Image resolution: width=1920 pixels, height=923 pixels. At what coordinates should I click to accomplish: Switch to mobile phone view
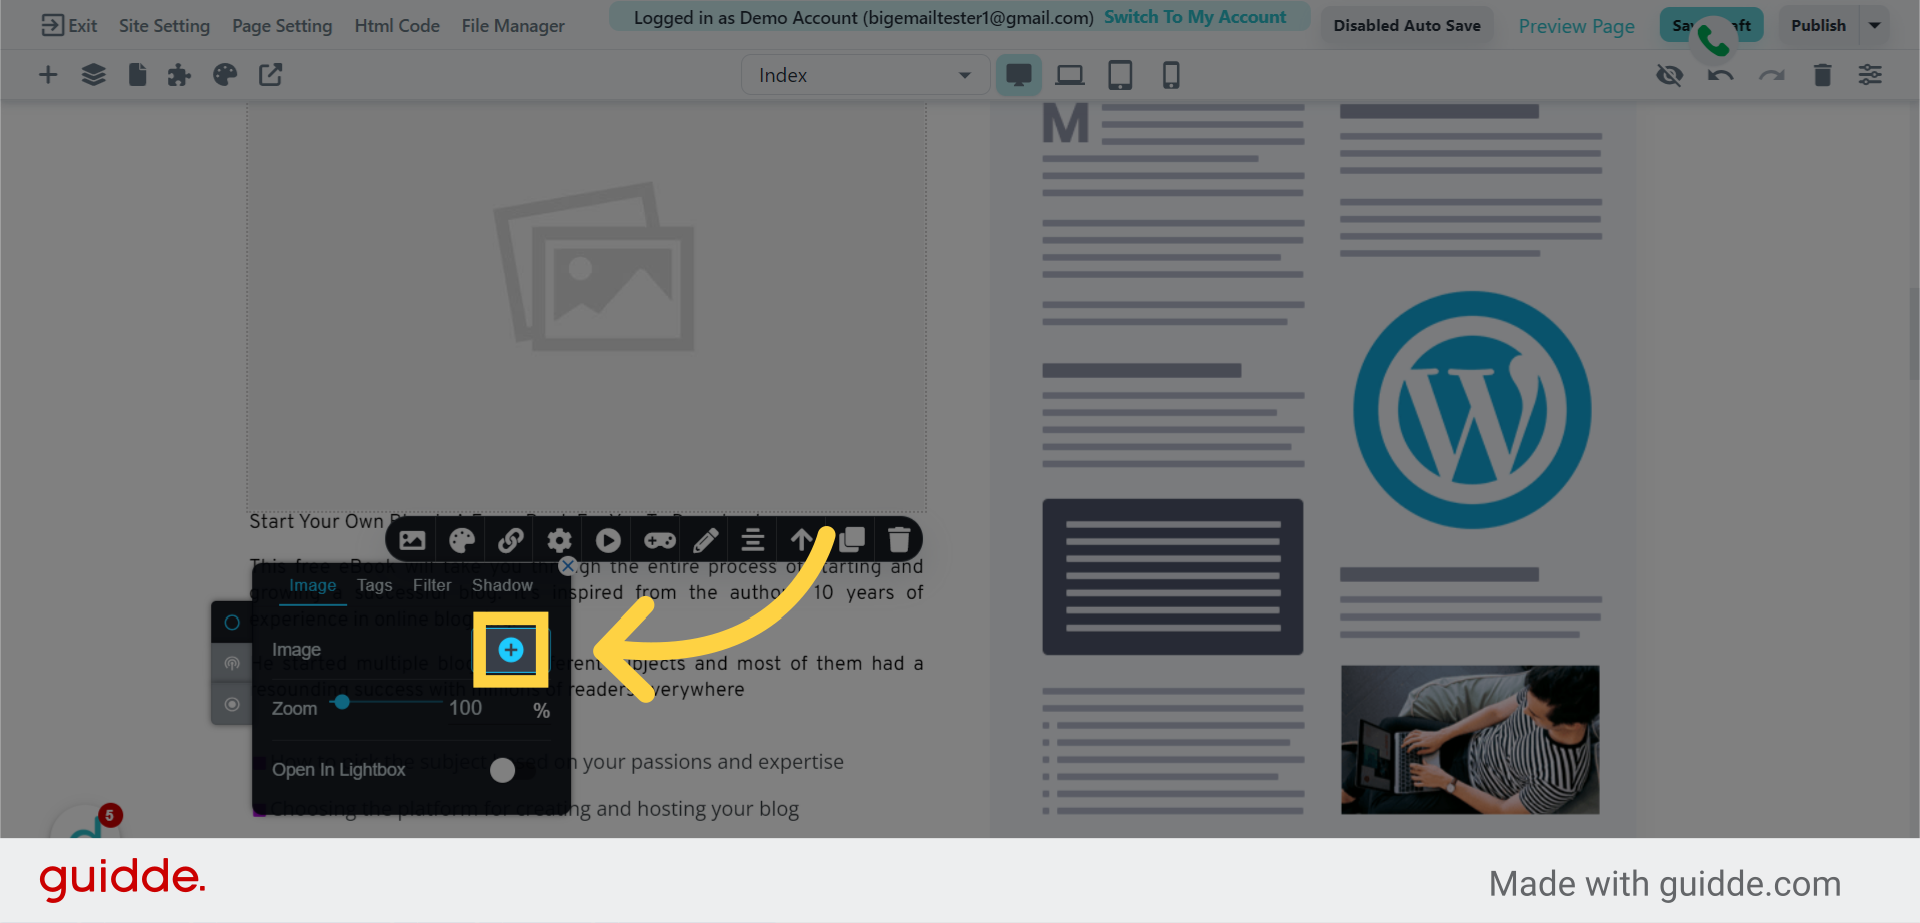(1171, 75)
